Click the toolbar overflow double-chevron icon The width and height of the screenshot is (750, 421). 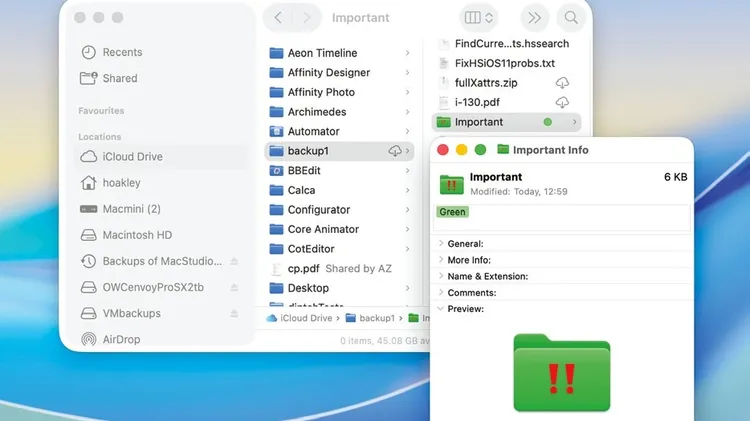point(535,18)
